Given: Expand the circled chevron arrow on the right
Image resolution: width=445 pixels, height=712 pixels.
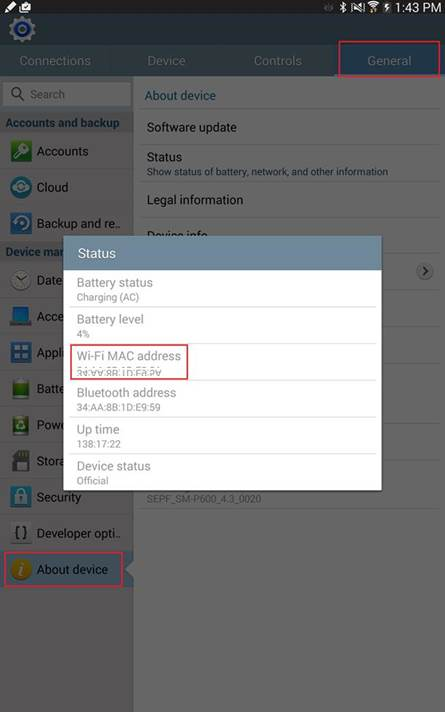Looking at the screenshot, I should tap(425, 272).
